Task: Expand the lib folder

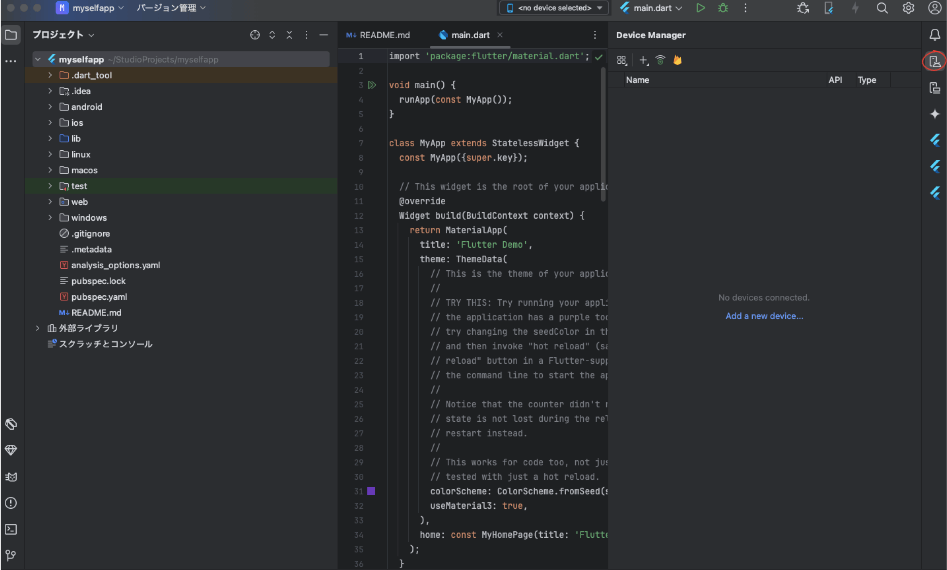Action: click(50, 138)
